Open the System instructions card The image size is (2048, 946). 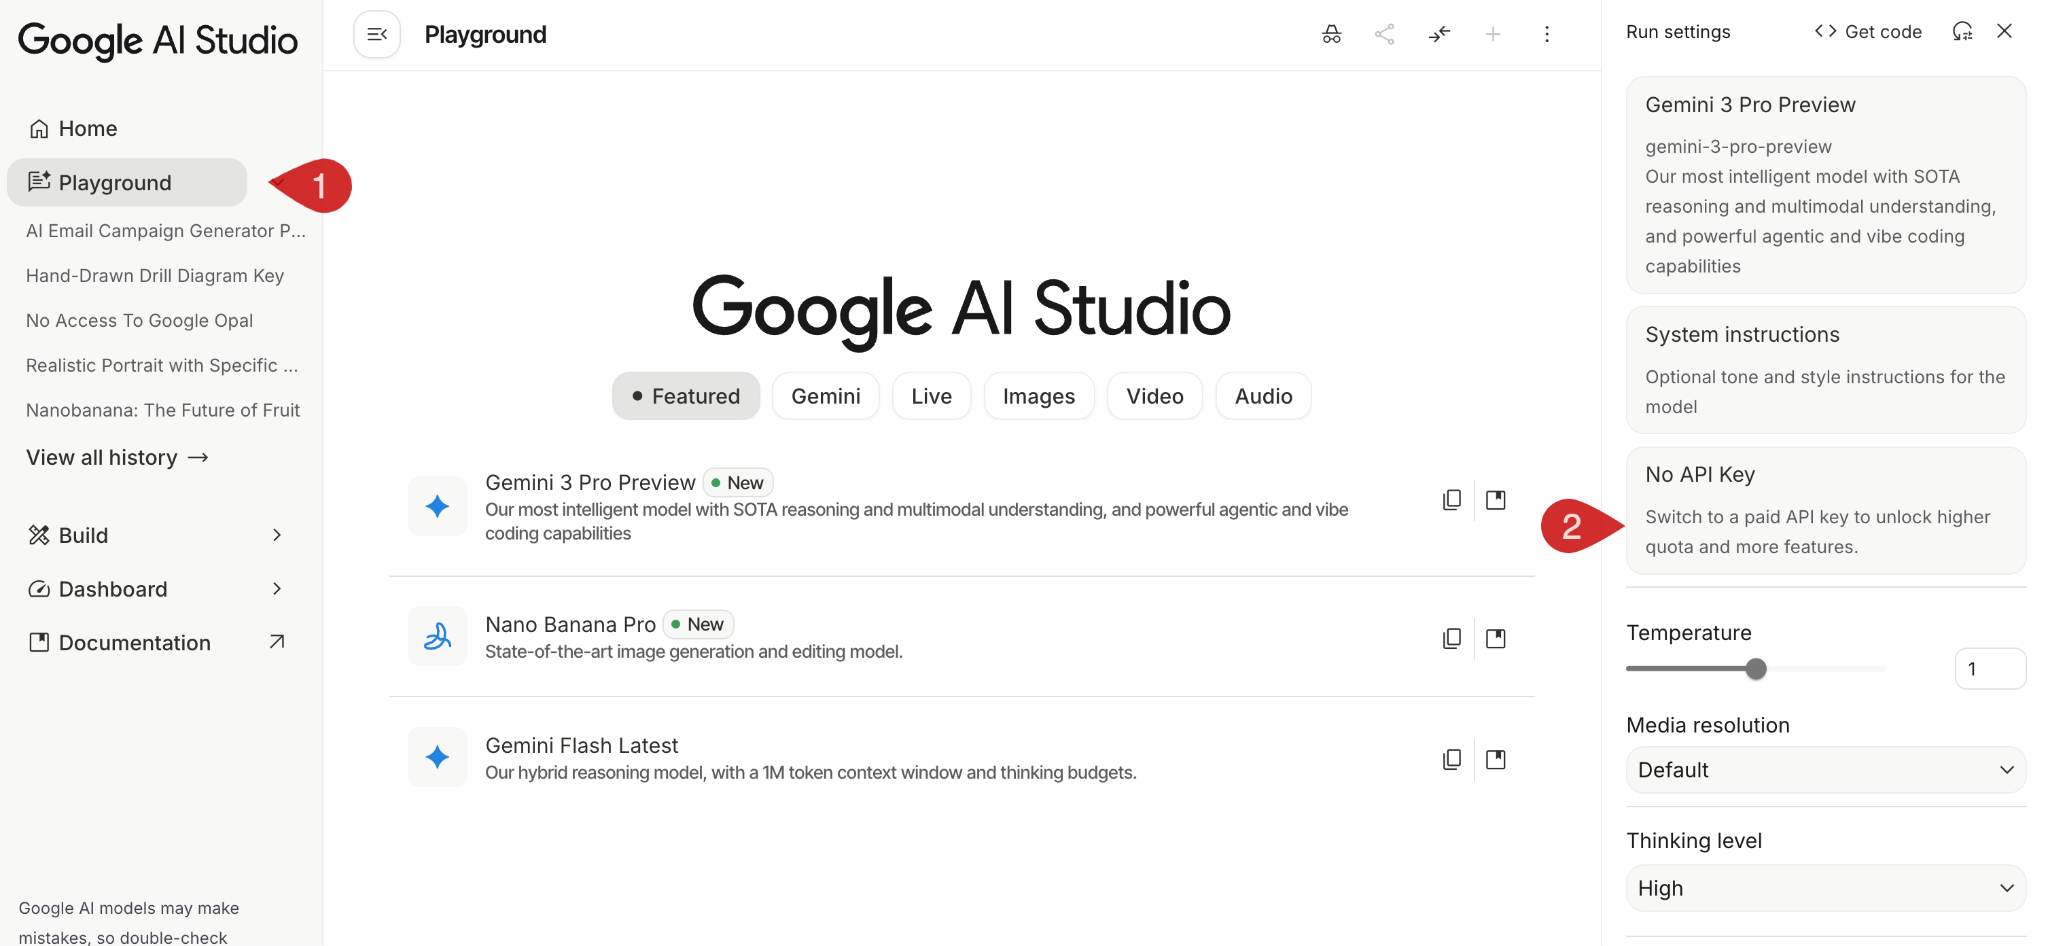click(1826, 370)
